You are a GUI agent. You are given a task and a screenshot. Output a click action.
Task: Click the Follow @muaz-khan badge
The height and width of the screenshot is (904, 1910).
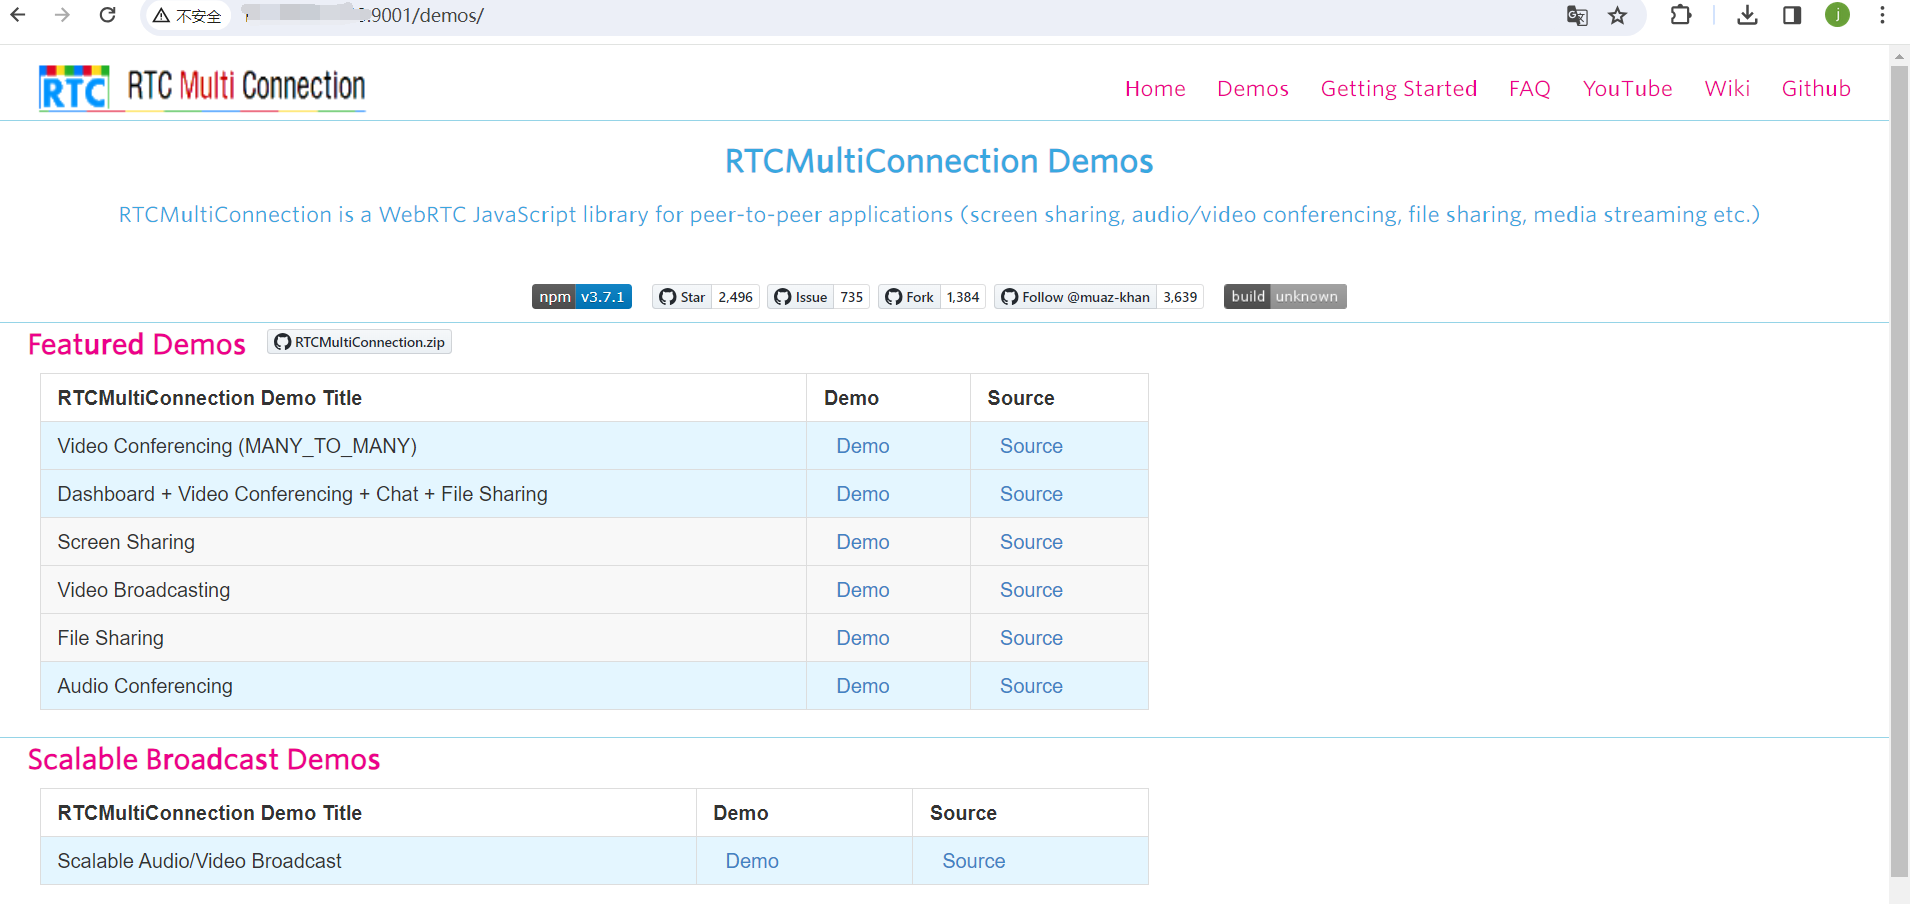1075,297
